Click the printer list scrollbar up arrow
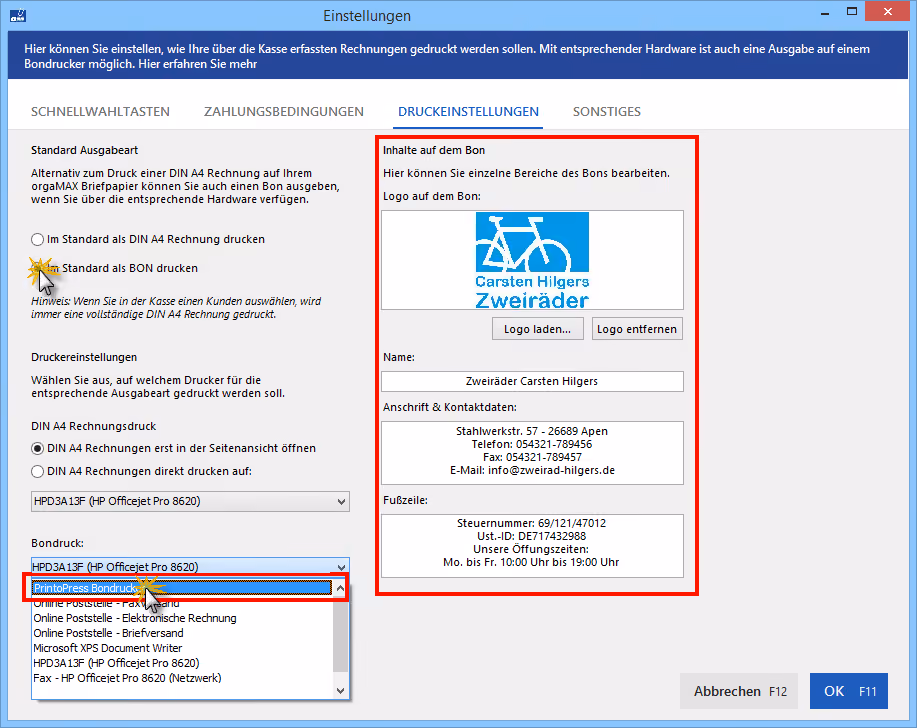 click(x=340, y=588)
